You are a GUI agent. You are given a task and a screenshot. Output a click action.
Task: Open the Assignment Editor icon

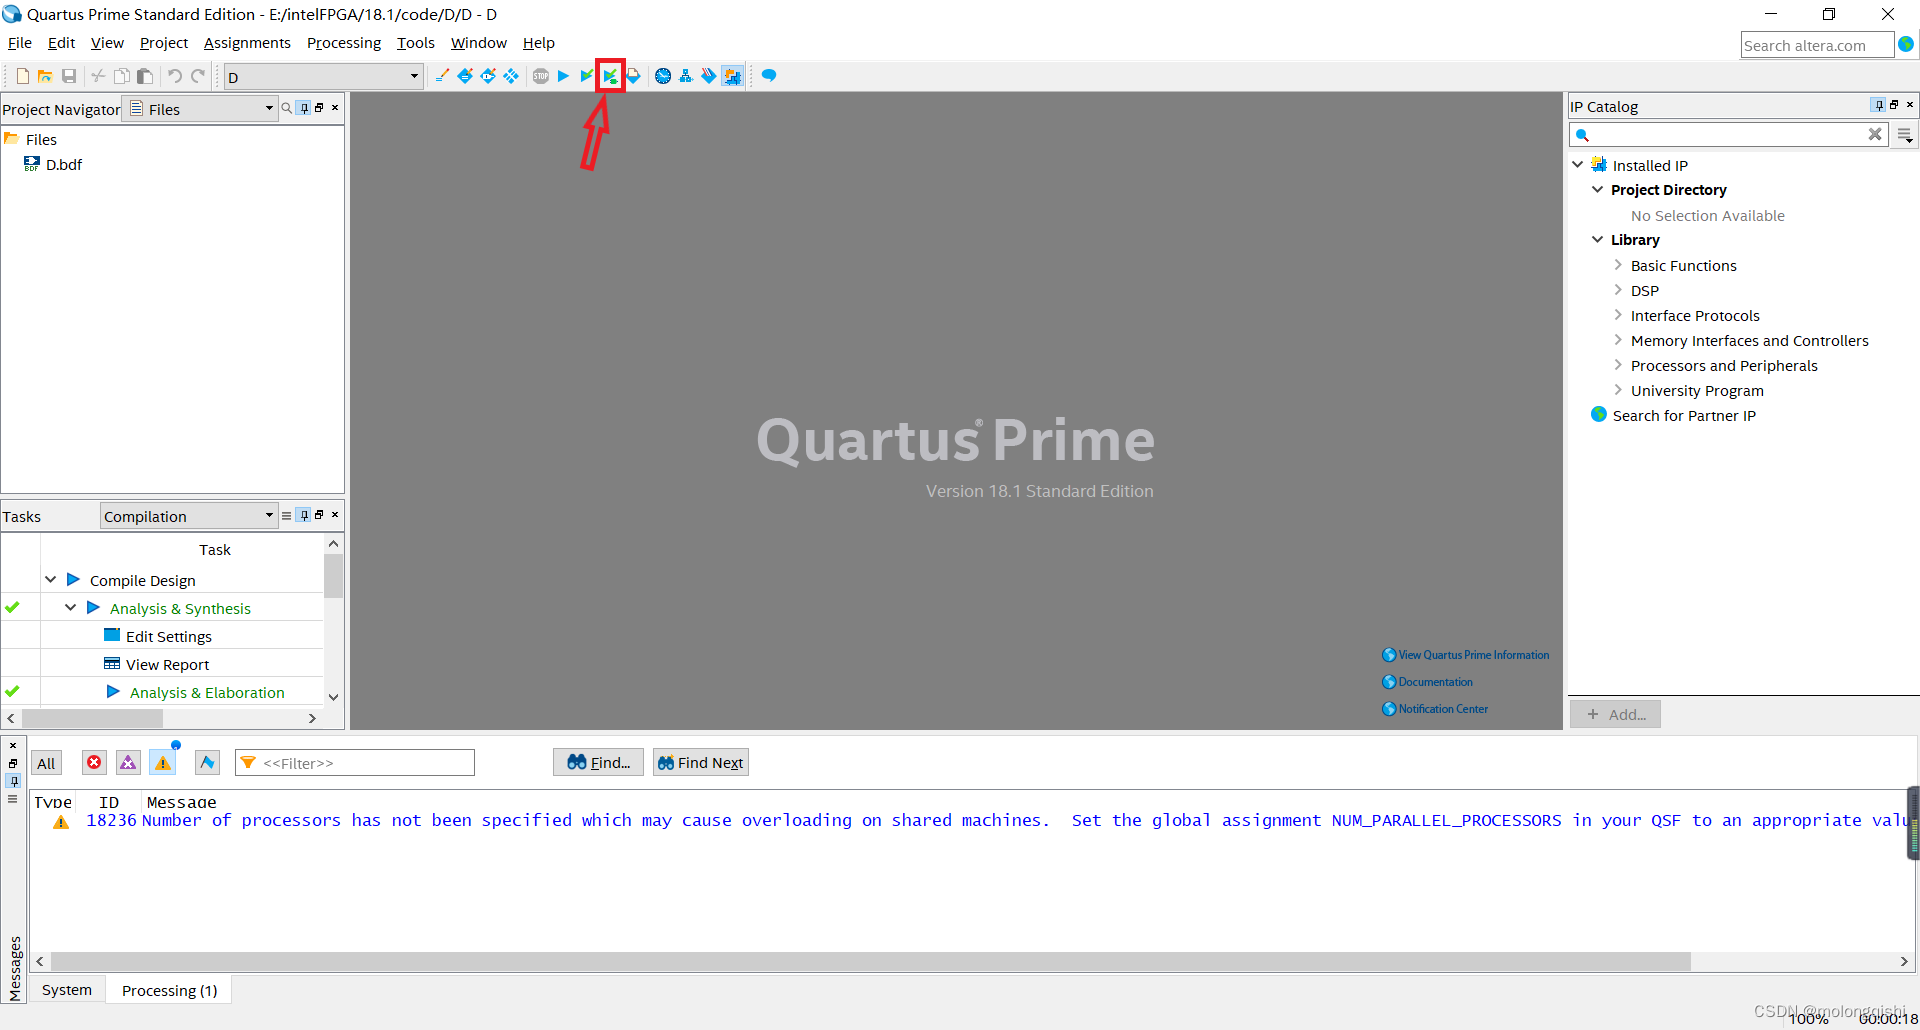coord(465,76)
